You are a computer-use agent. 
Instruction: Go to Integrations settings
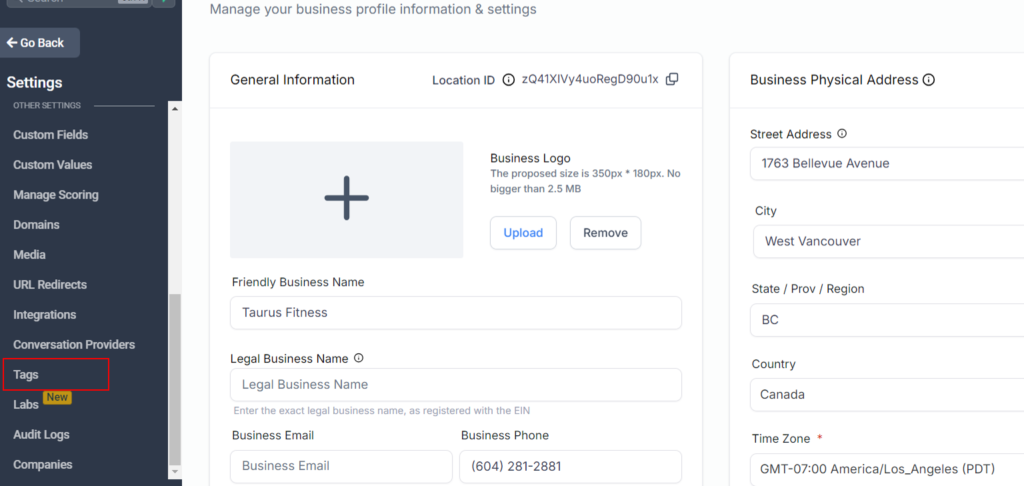tap(45, 315)
